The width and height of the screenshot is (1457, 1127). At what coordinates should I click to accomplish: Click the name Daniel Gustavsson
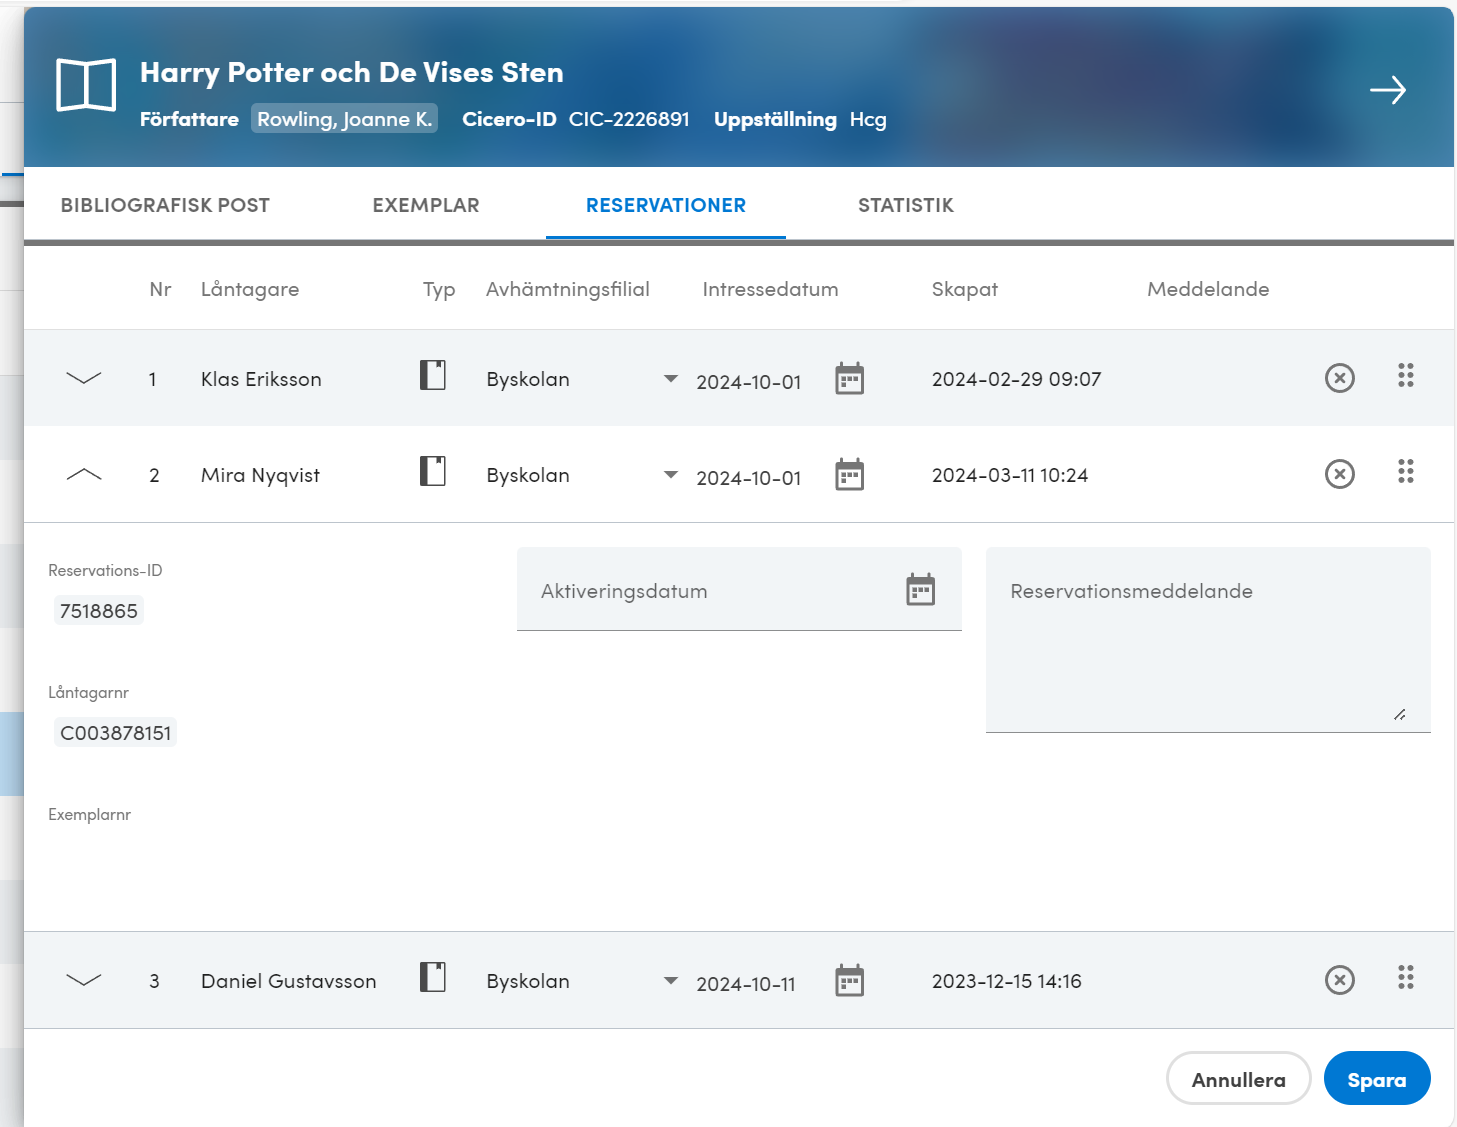click(x=289, y=981)
